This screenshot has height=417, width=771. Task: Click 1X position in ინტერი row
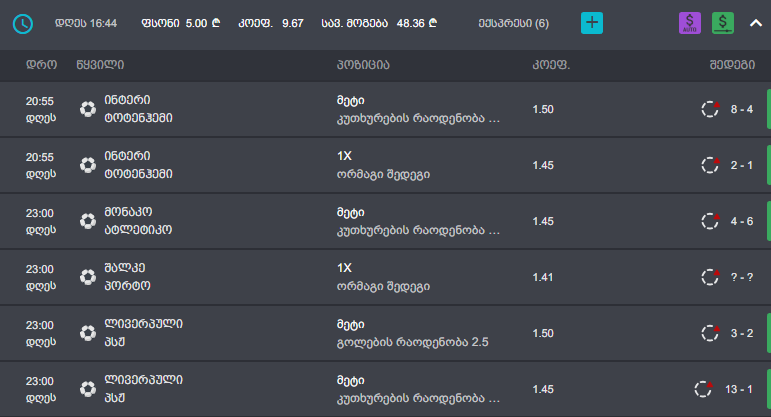[344, 156]
